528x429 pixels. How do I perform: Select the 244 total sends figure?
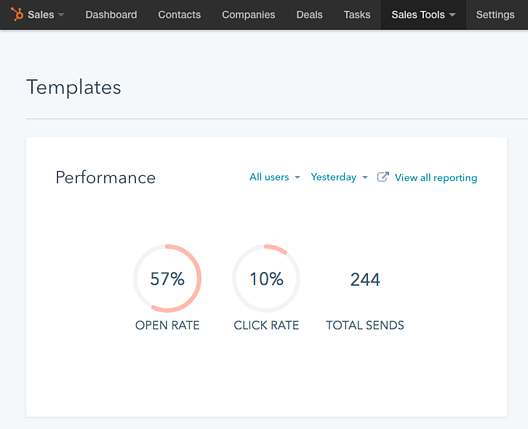point(365,279)
